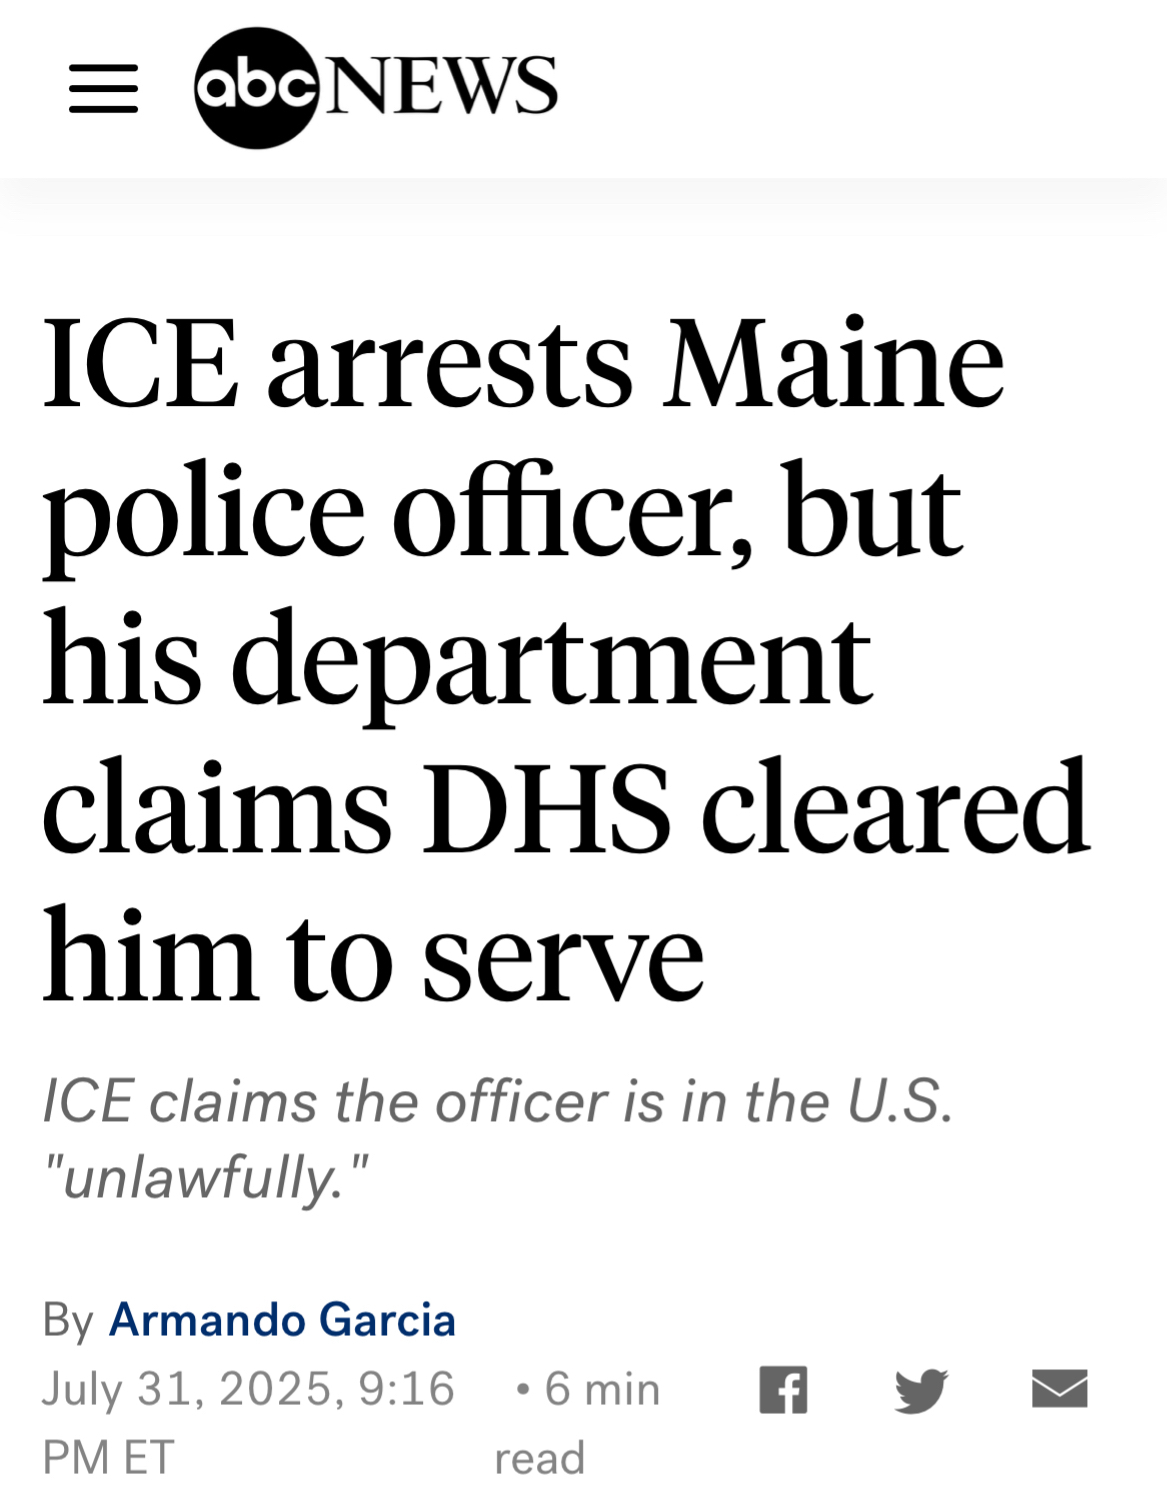This screenshot has height=1494, width=1170.
Task: Click the word "read" under 6 min
Action: [539, 1458]
